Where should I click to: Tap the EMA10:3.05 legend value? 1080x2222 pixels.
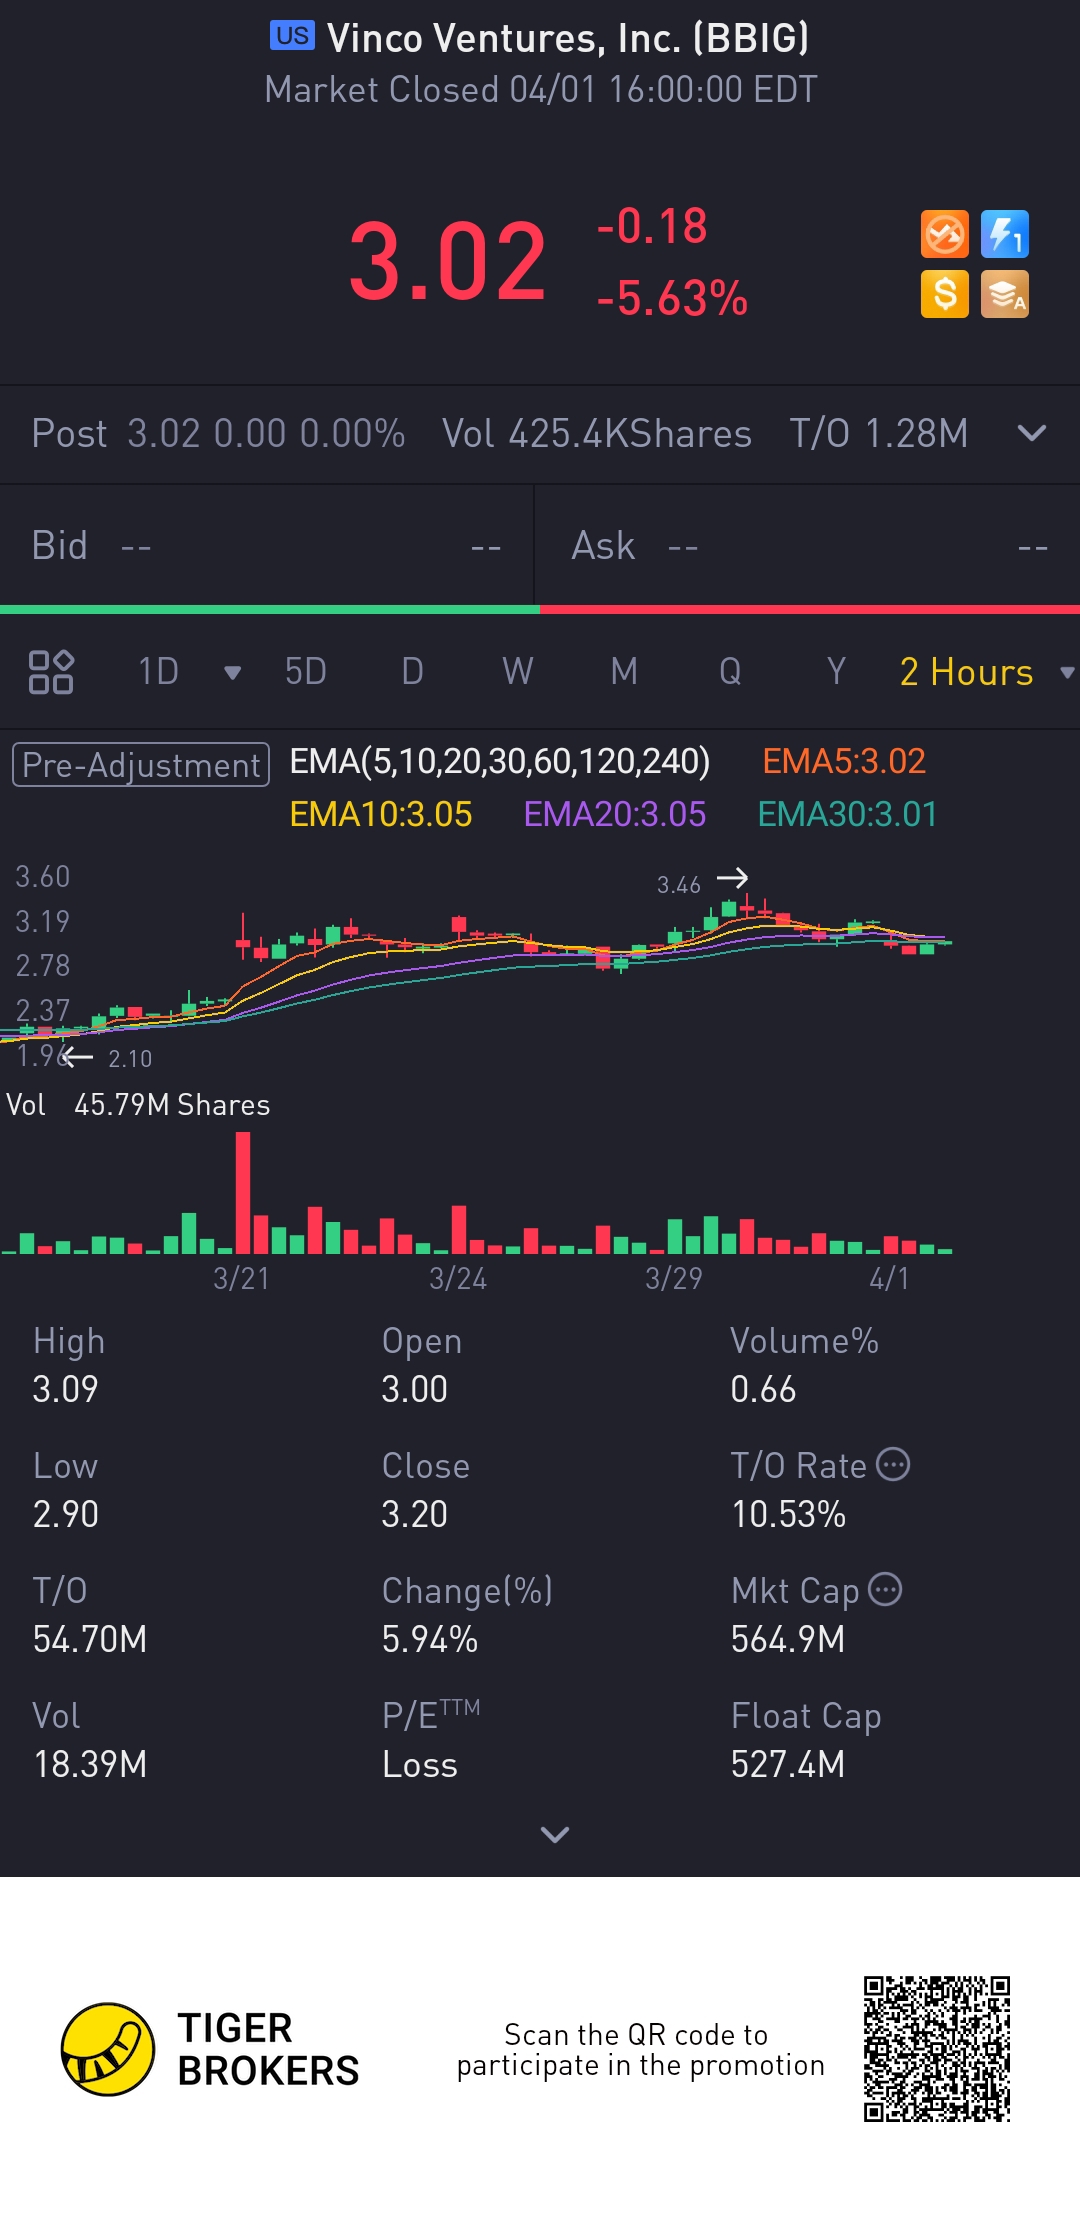(381, 815)
